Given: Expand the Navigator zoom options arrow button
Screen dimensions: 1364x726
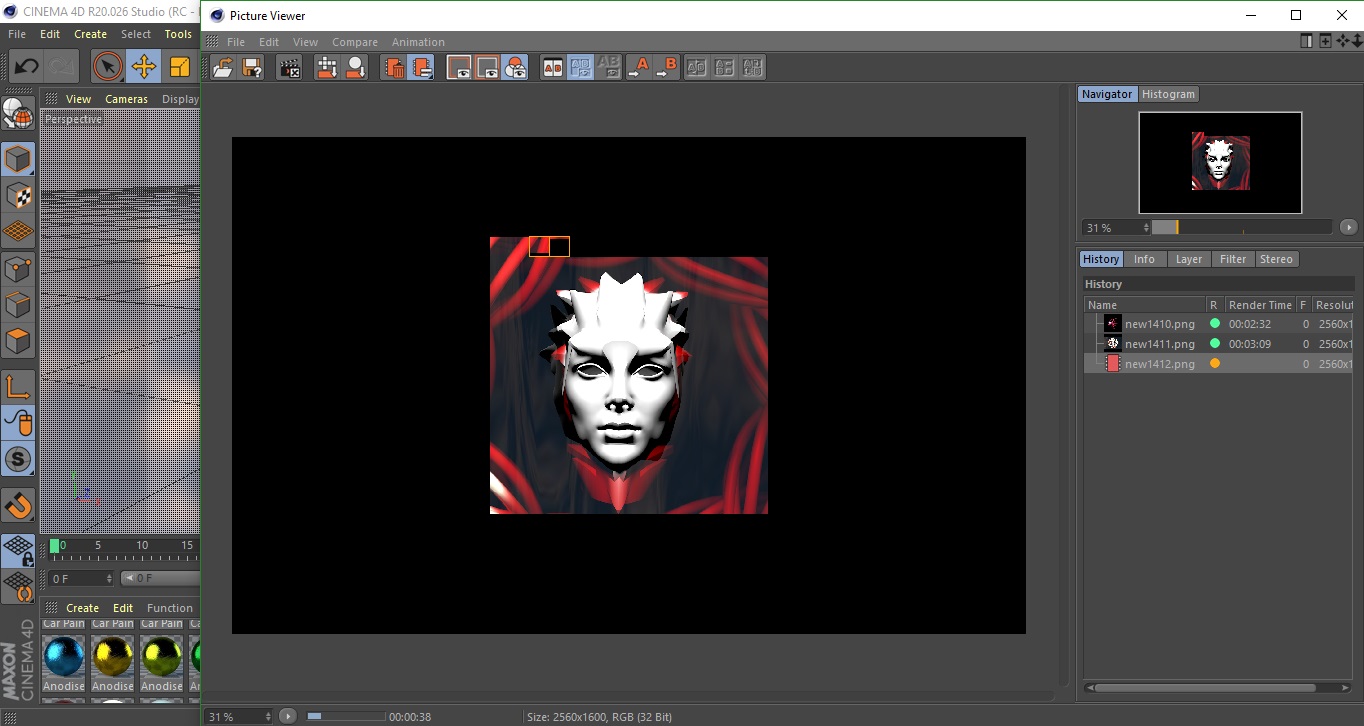Looking at the screenshot, I should coord(1348,227).
